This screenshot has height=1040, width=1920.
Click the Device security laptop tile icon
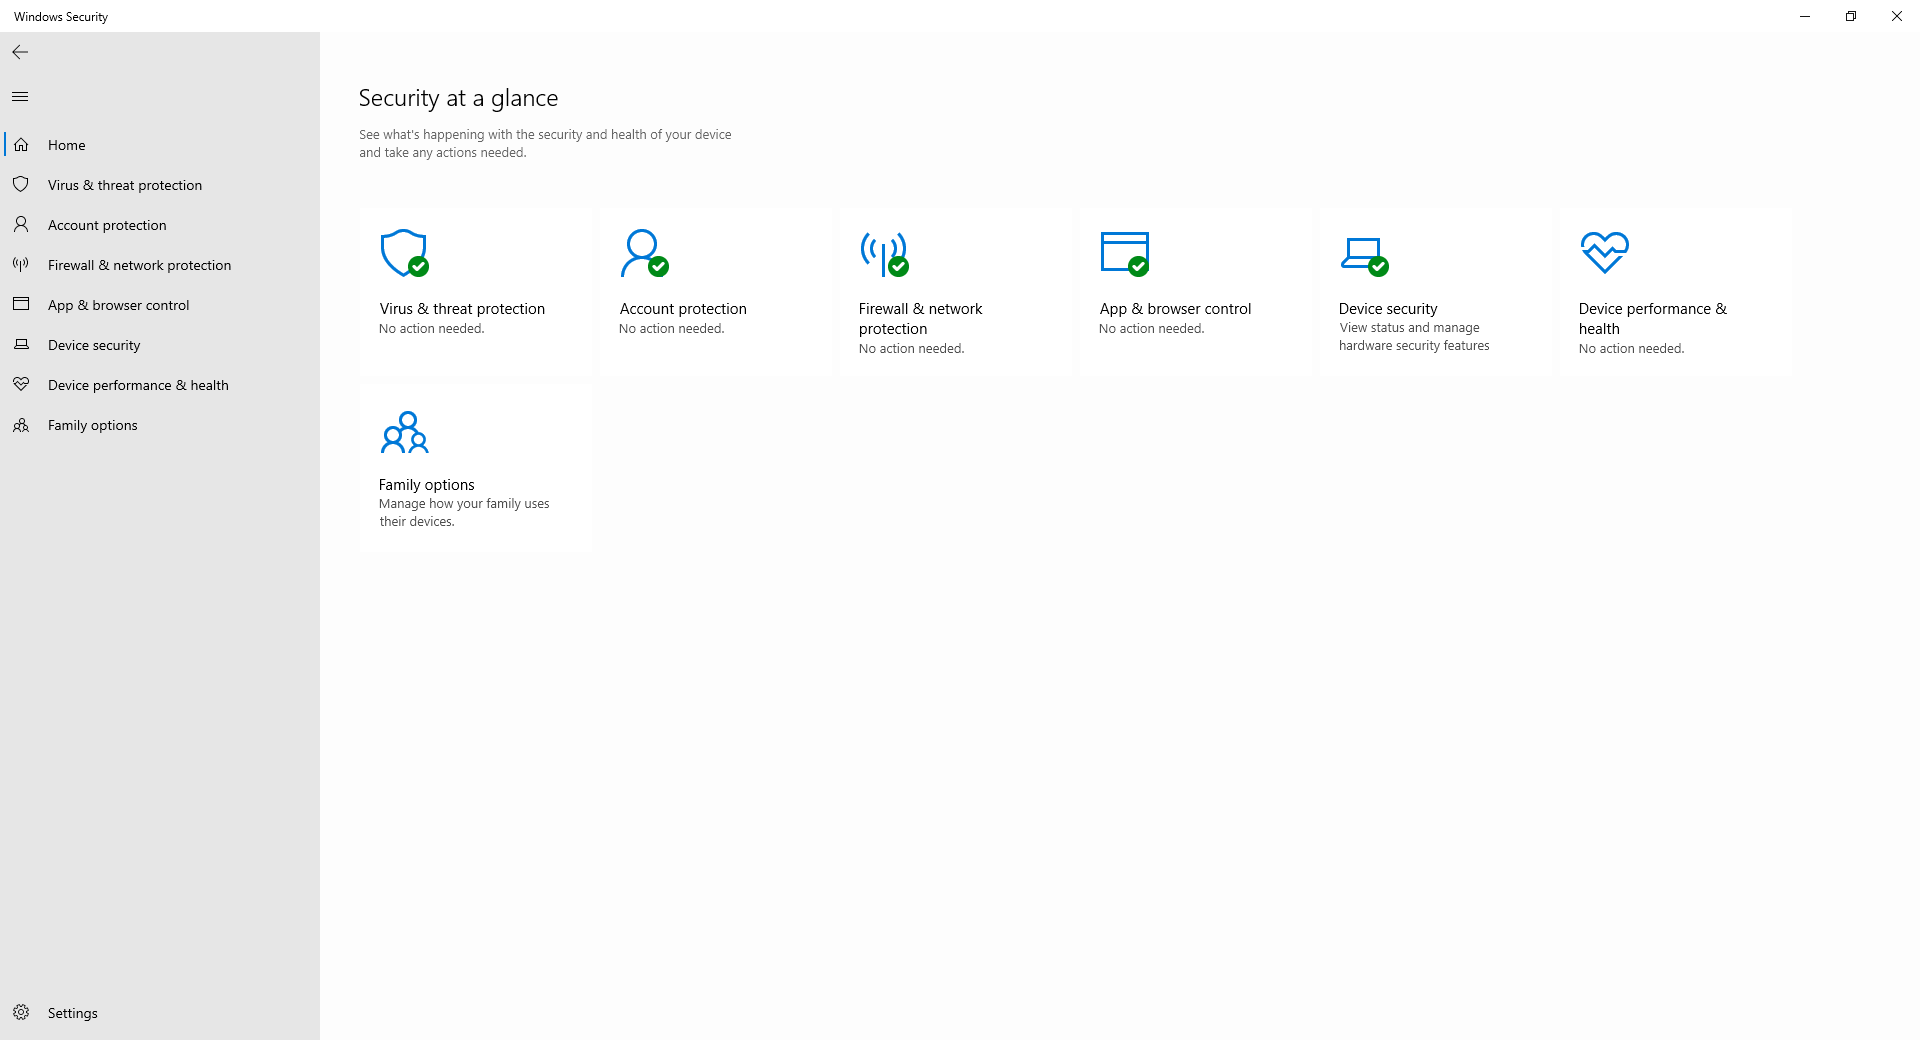click(x=1363, y=255)
